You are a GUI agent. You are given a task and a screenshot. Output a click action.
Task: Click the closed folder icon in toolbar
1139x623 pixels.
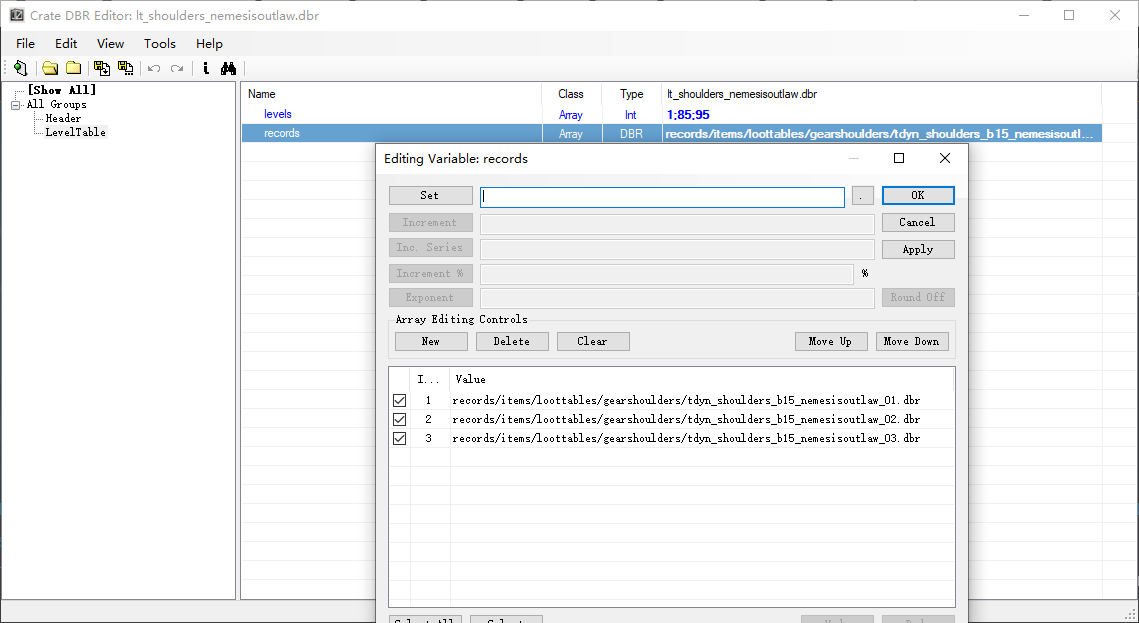73,68
